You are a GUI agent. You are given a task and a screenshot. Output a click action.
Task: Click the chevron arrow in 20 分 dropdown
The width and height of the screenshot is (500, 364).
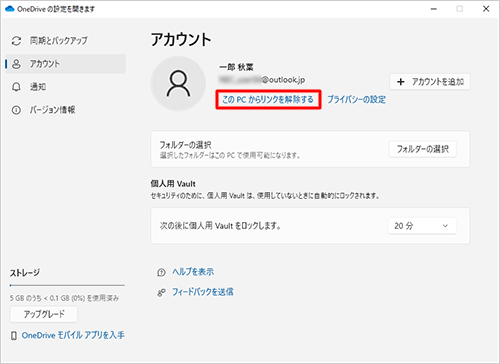point(445,226)
